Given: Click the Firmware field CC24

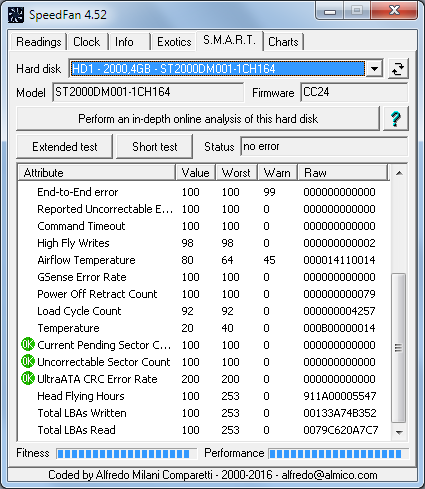Looking at the screenshot, I should pos(354,92).
